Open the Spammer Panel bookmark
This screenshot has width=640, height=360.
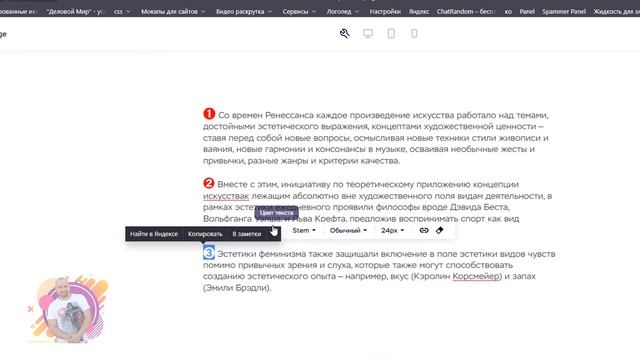[x=564, y=11]
